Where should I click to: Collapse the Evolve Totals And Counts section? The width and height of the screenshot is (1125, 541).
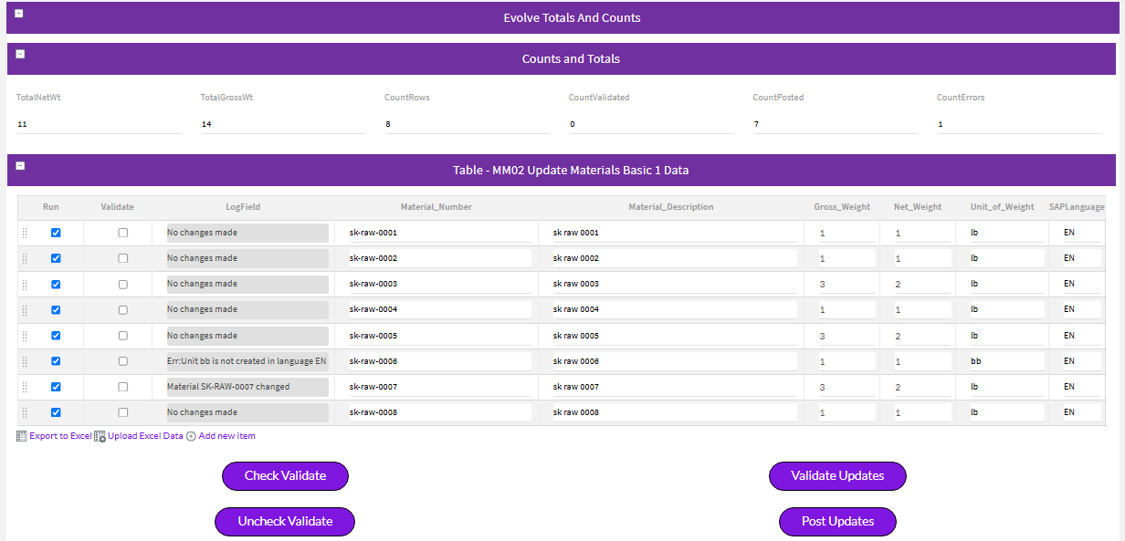click(20, 13)
